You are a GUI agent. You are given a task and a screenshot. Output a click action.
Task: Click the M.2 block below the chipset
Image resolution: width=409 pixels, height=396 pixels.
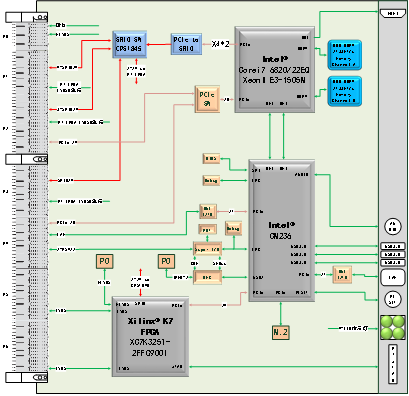pyautogui.click(x=280, y=332)
